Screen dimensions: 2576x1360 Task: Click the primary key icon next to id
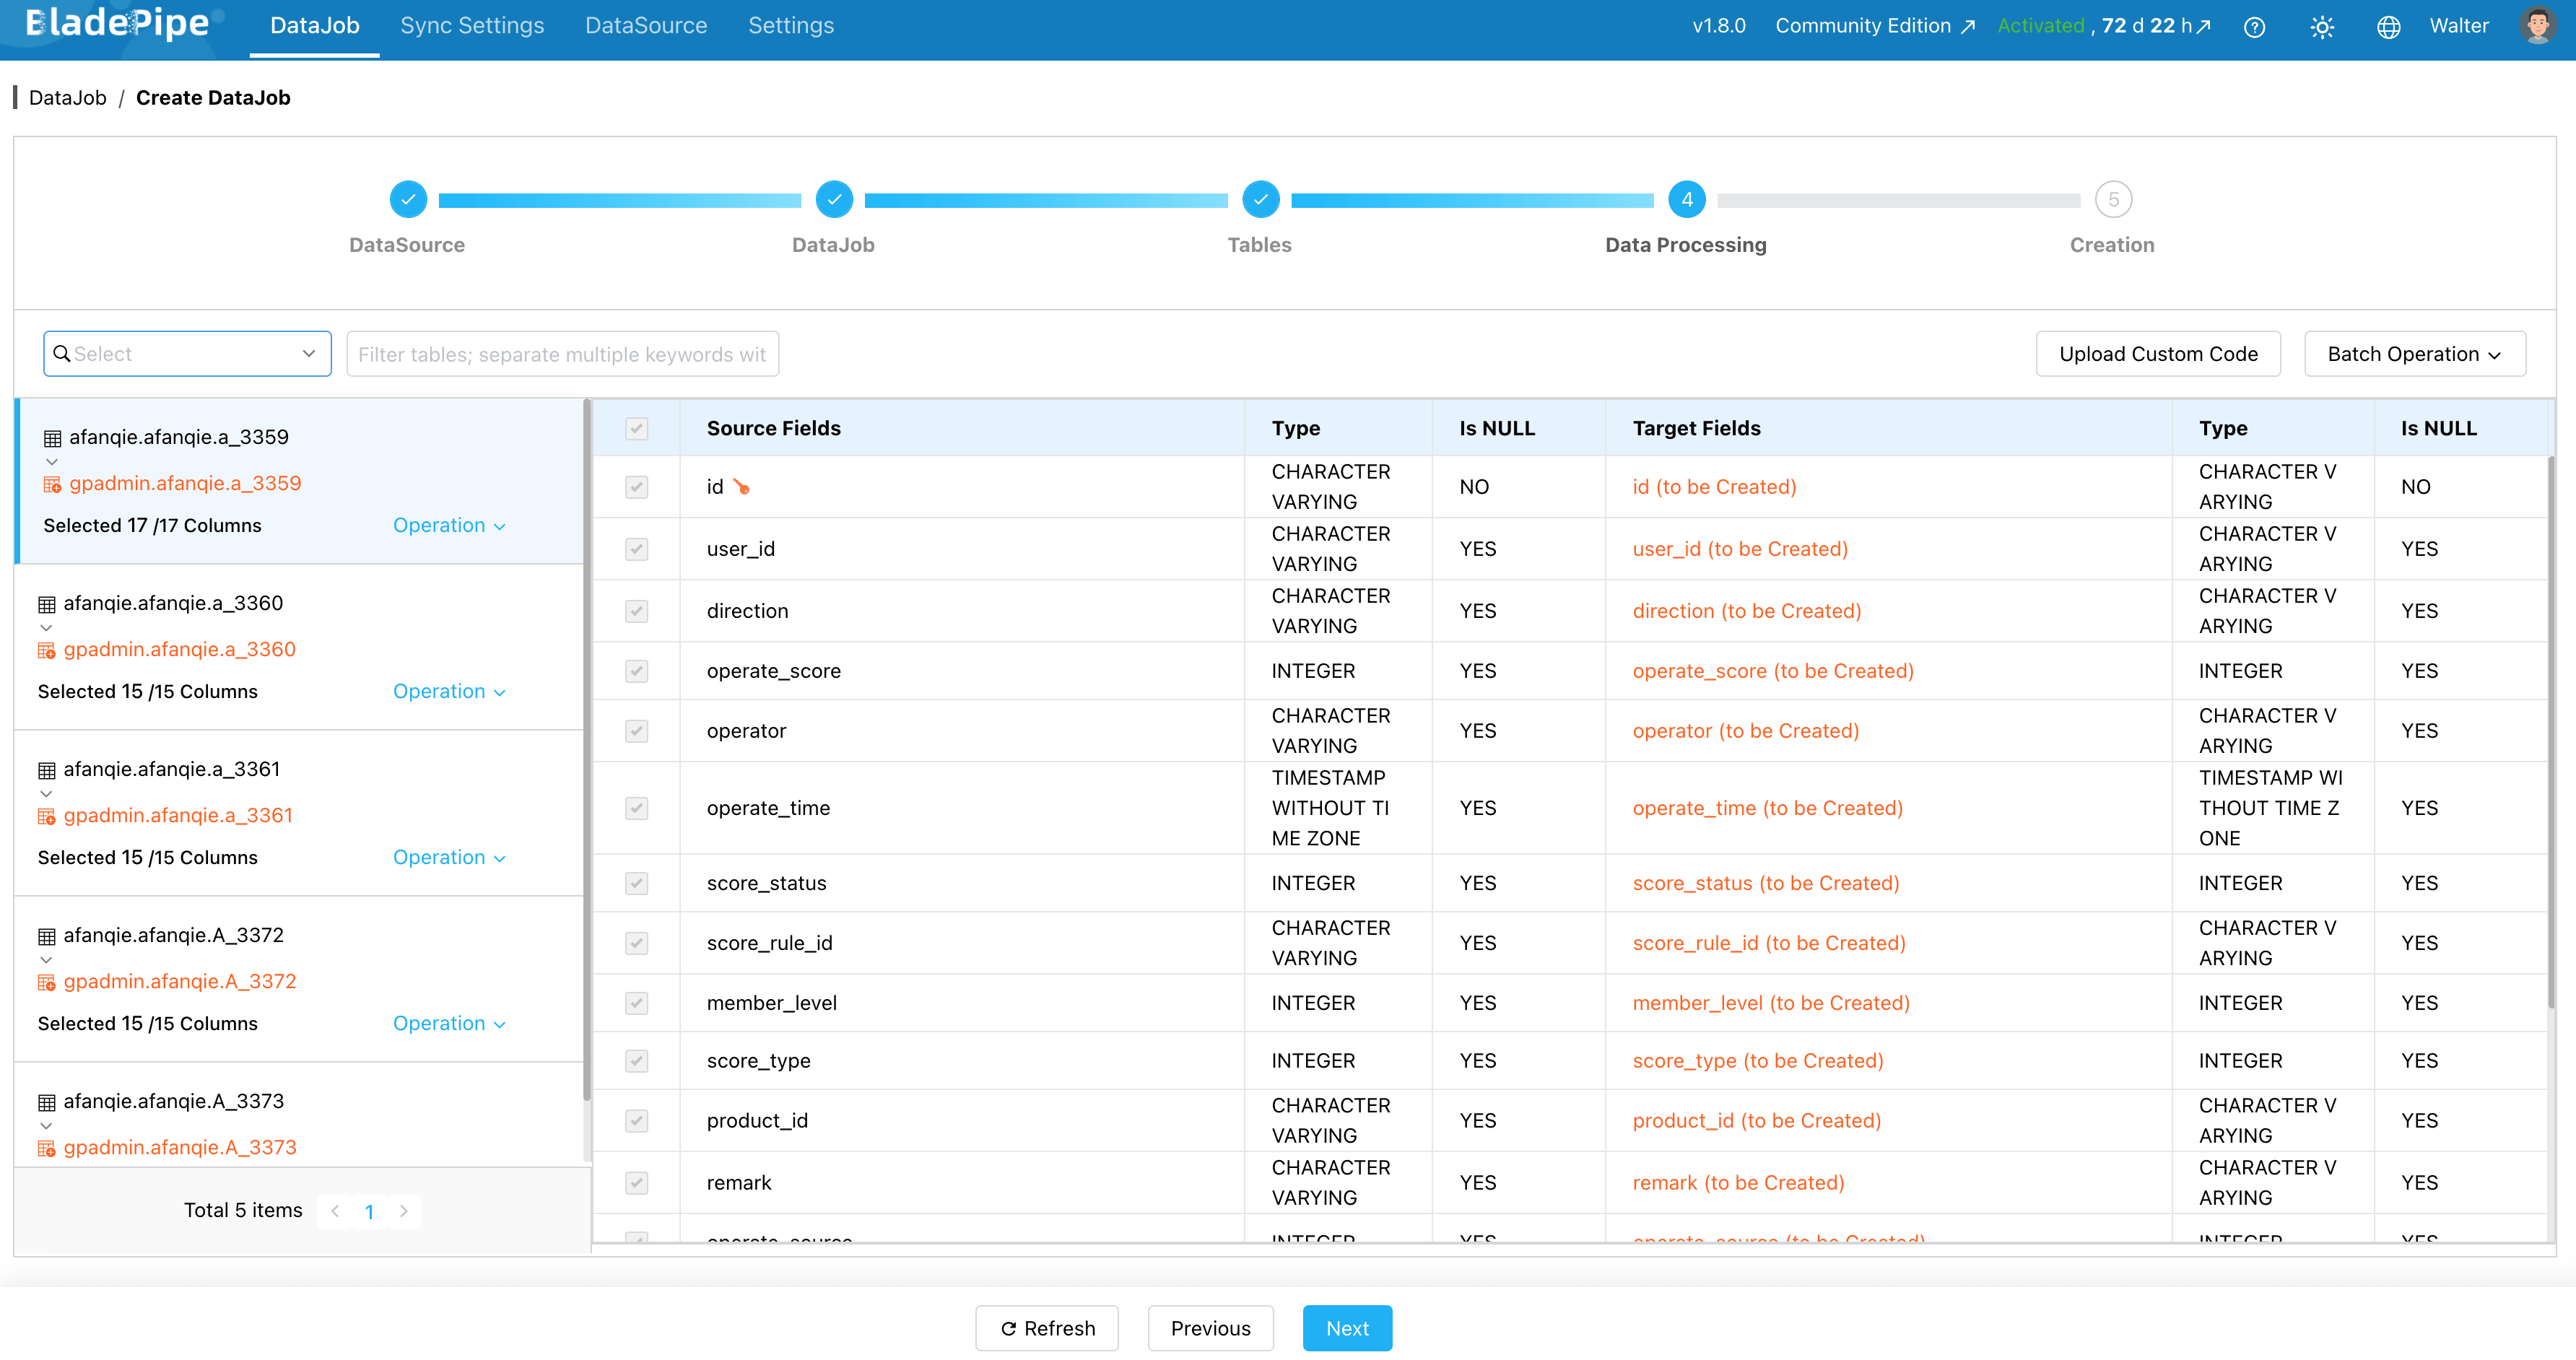(741, 487)
